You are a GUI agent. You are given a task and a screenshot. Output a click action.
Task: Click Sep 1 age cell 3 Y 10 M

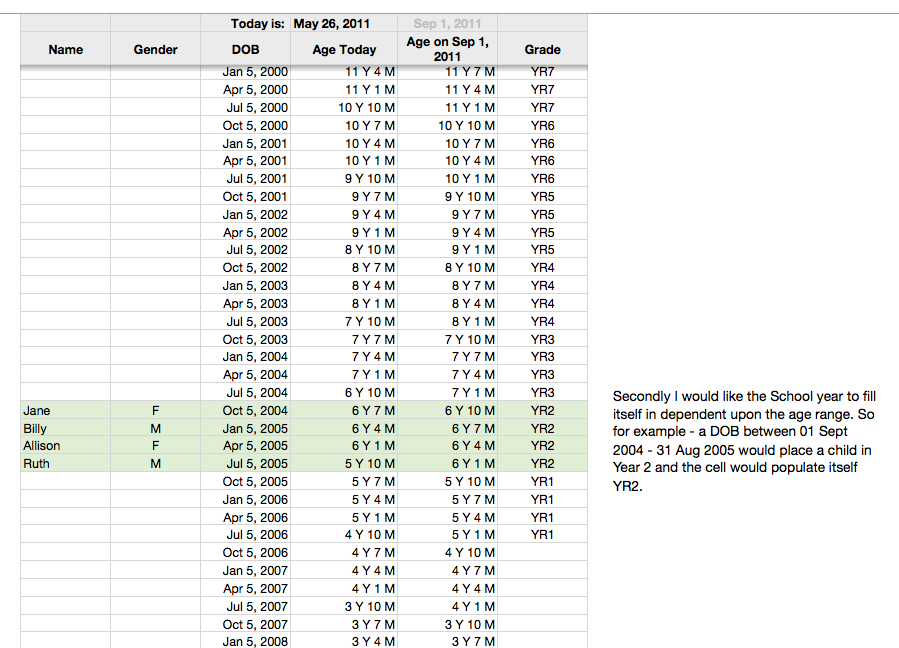447,624
